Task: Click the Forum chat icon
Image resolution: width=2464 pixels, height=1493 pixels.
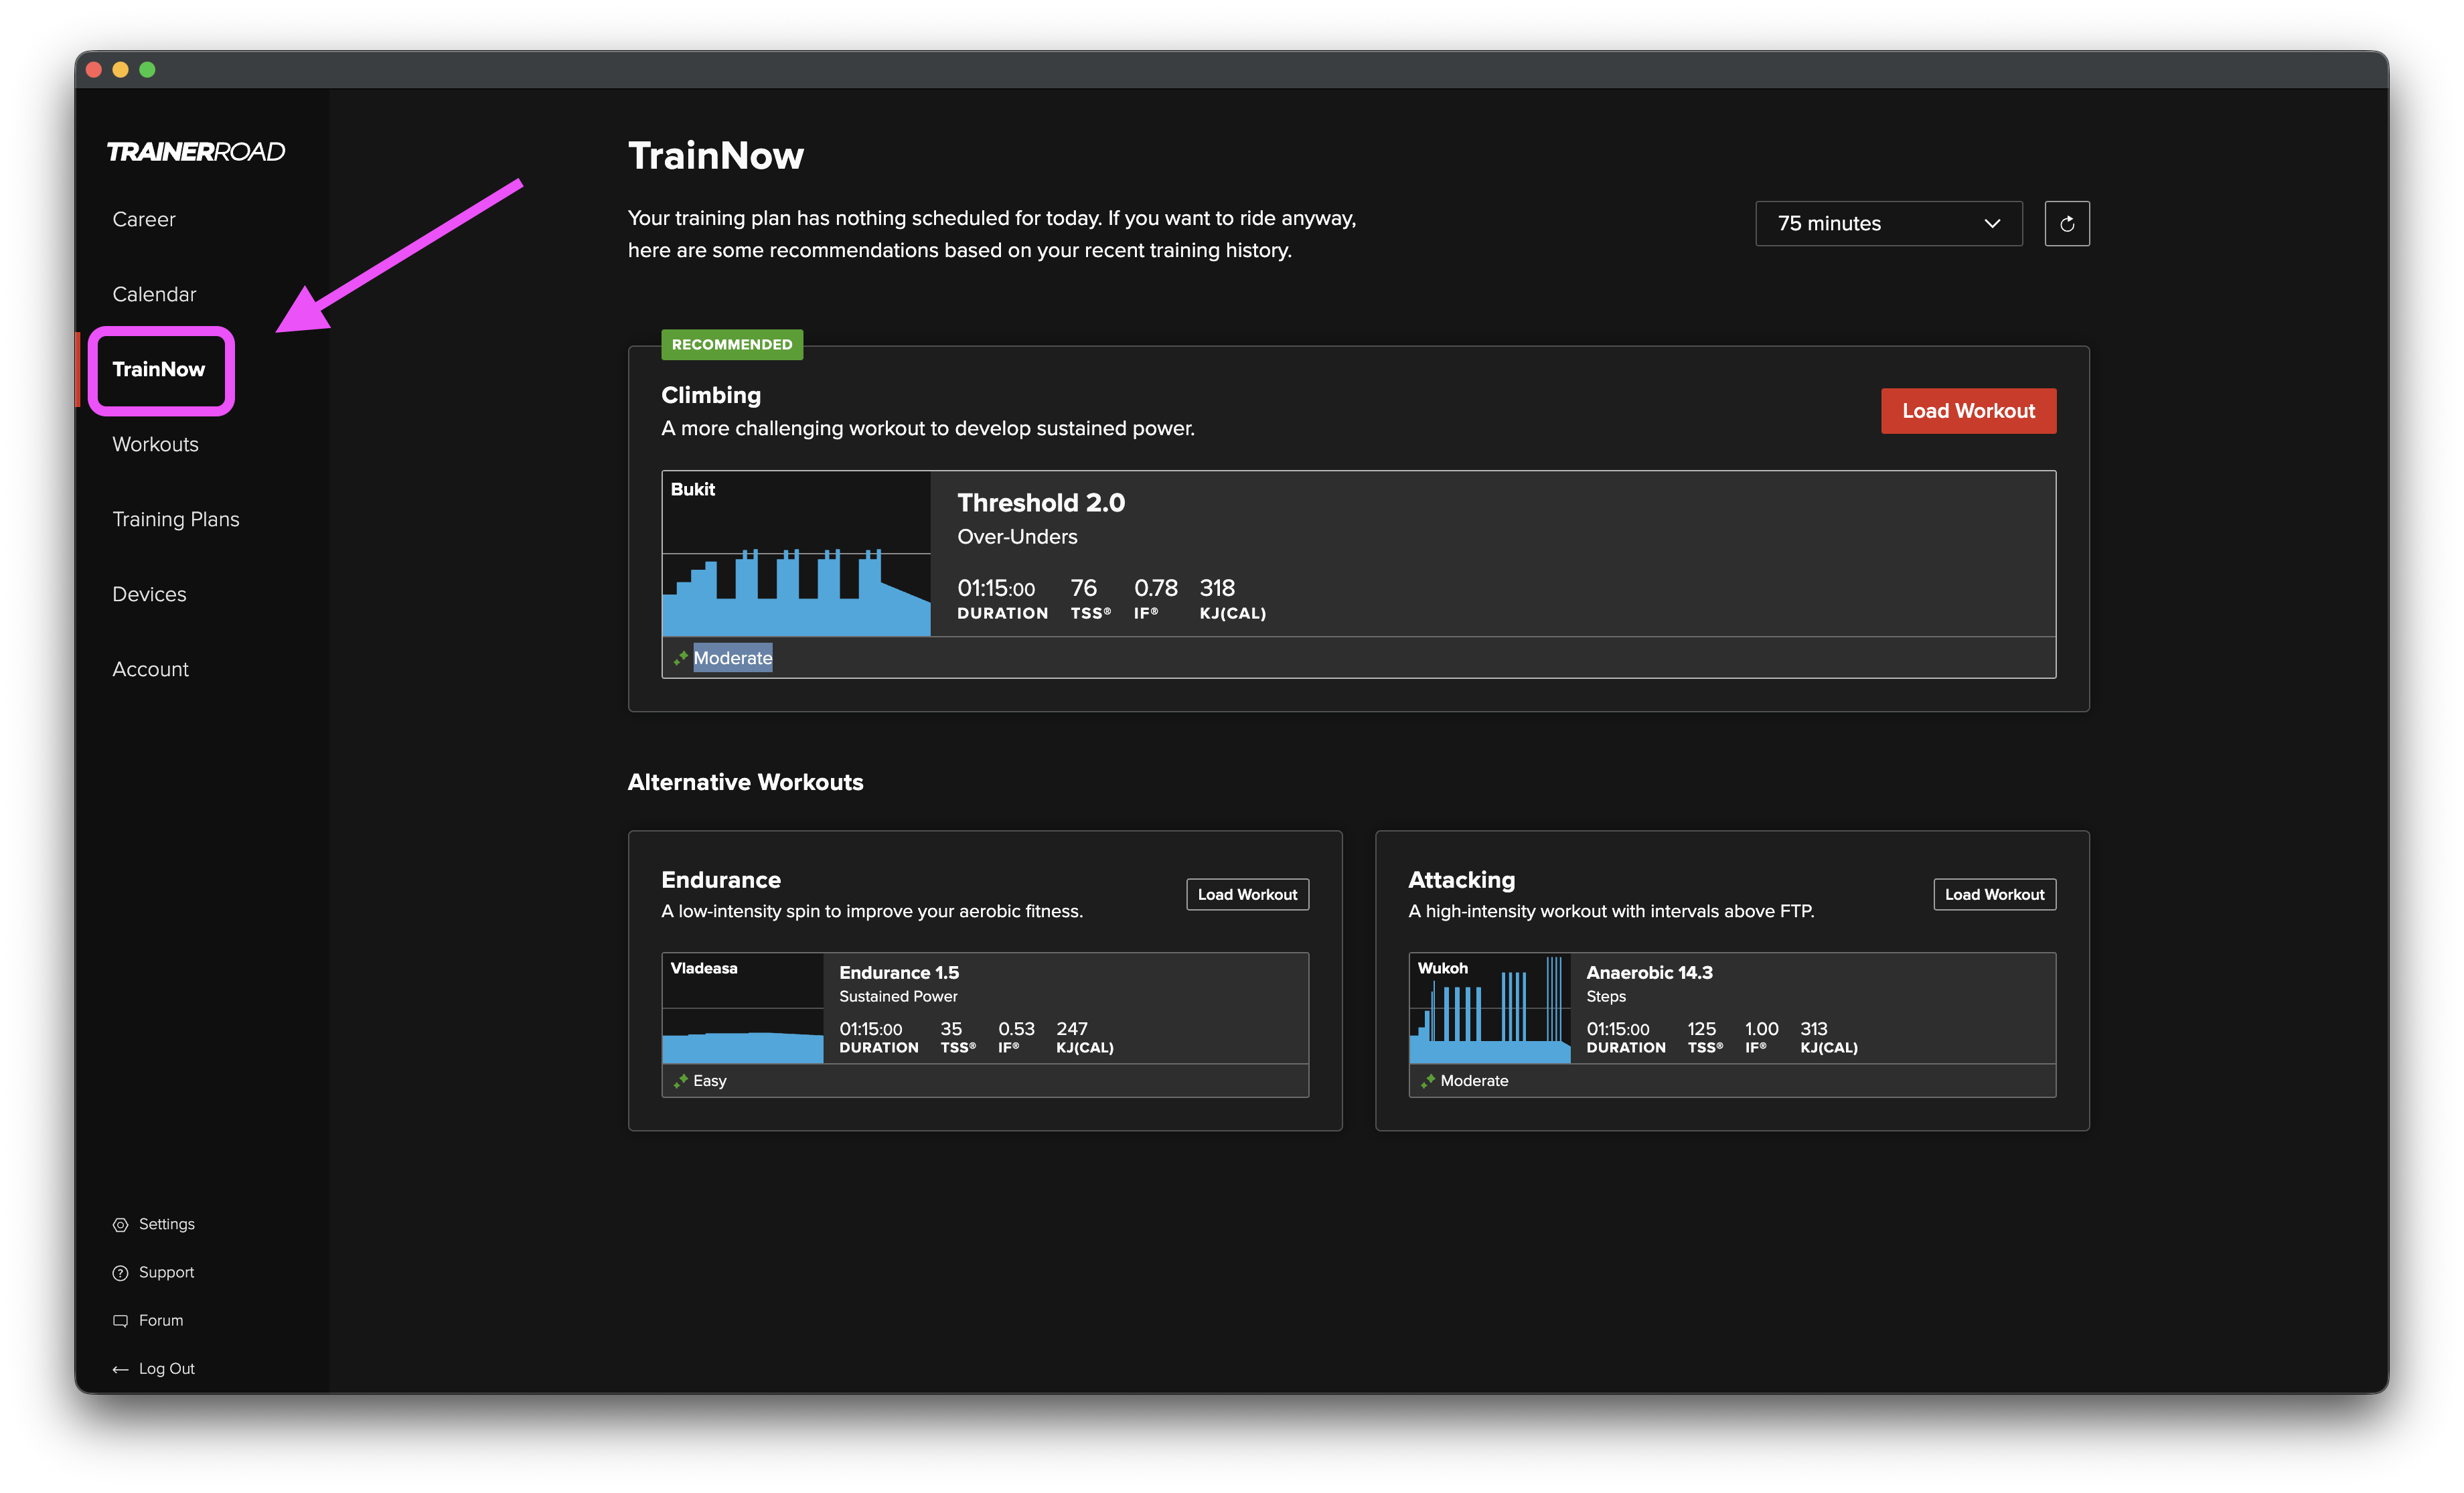Action: pos(120,1320)
